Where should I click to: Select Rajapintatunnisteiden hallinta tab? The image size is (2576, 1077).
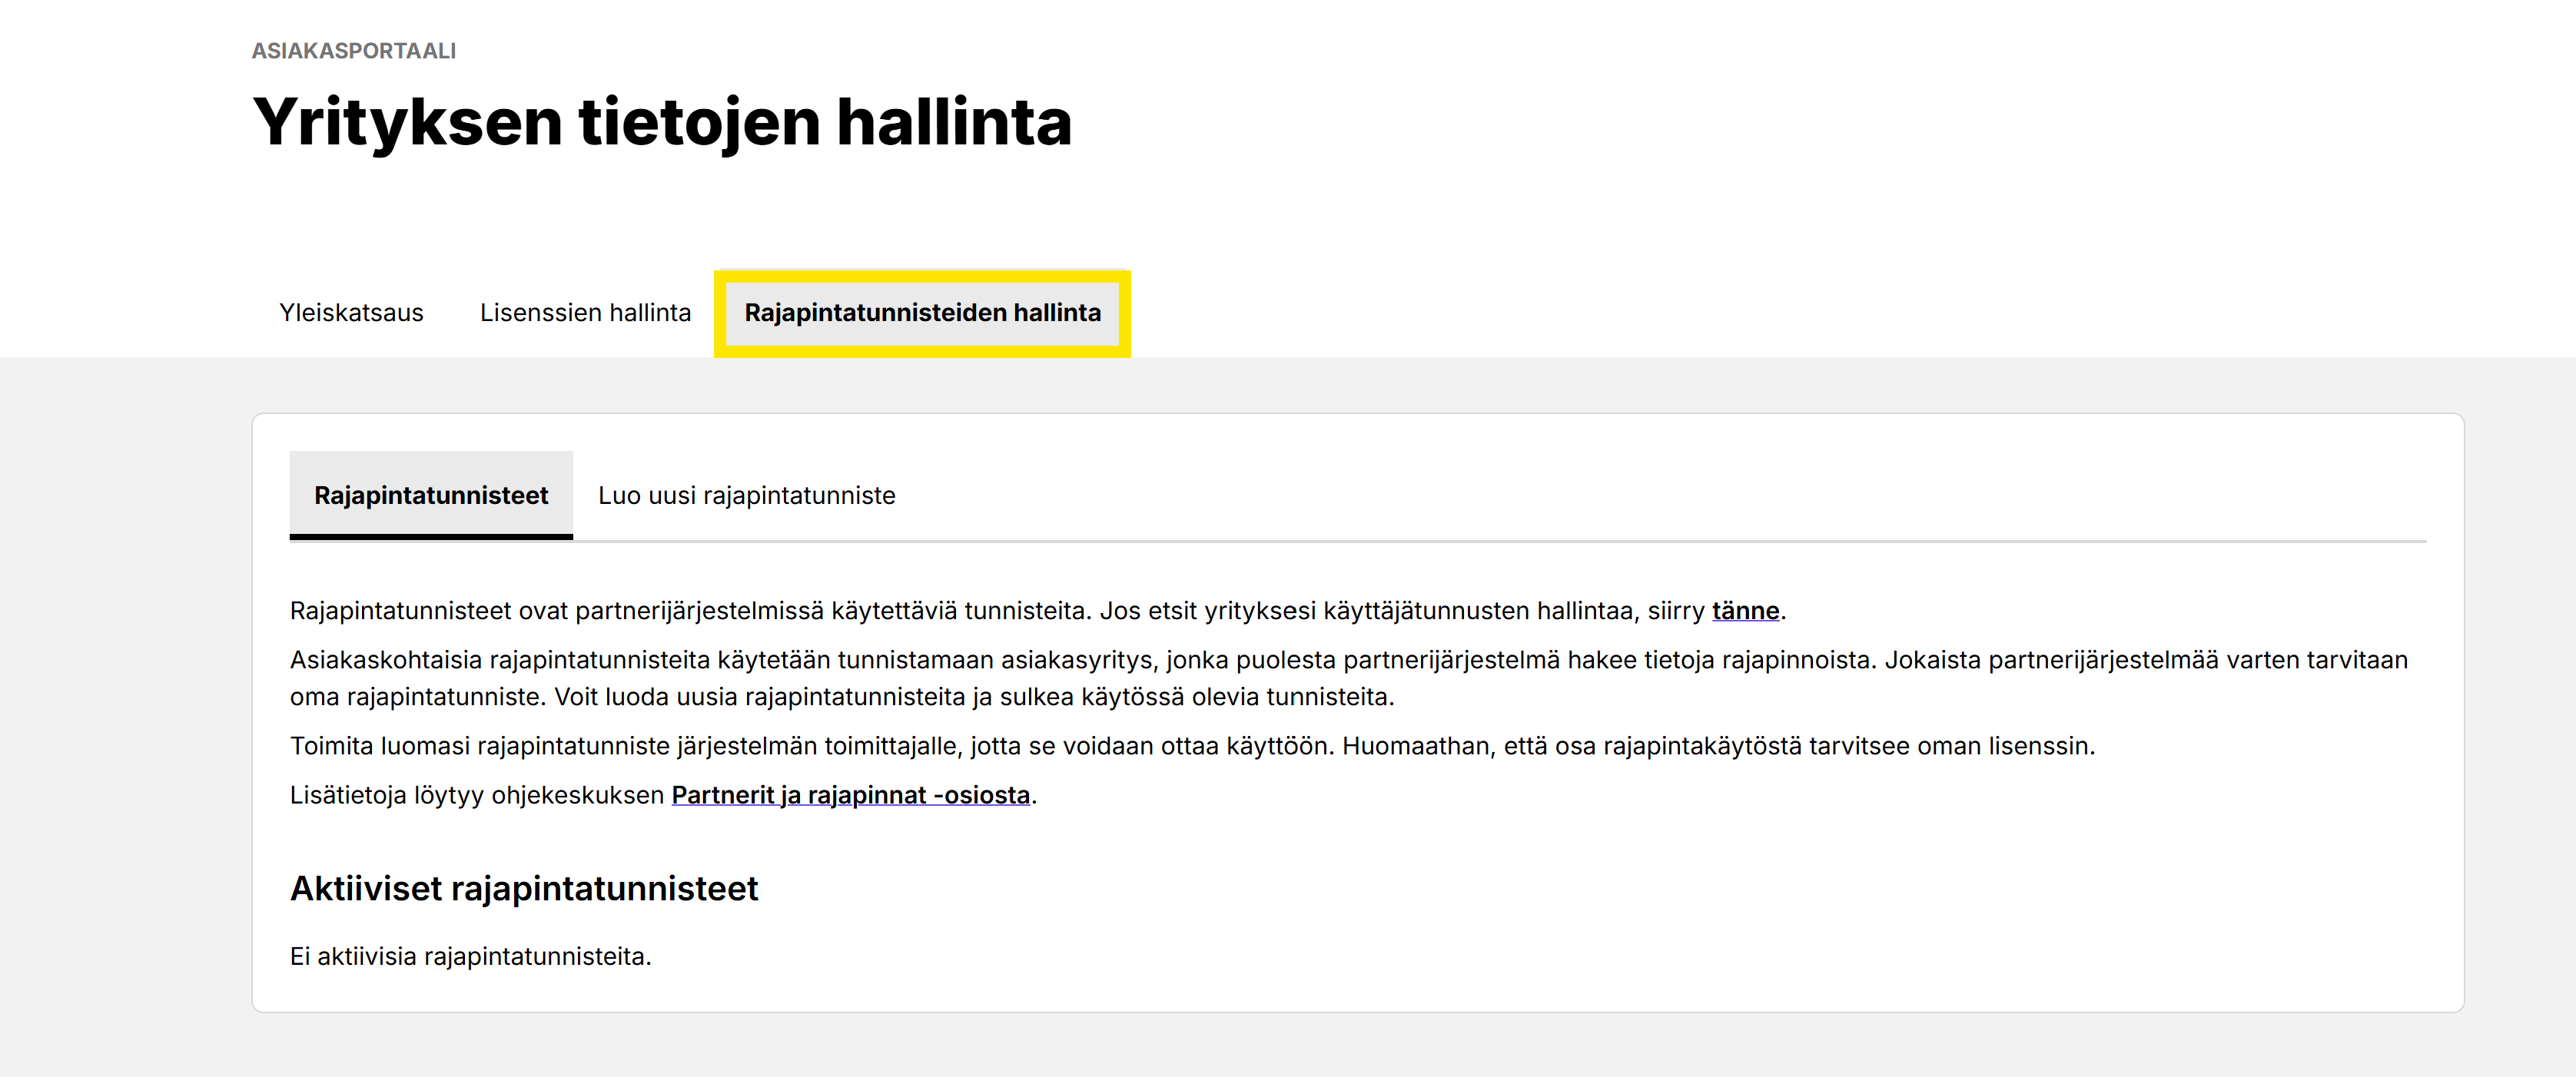(x=922, y=313)
